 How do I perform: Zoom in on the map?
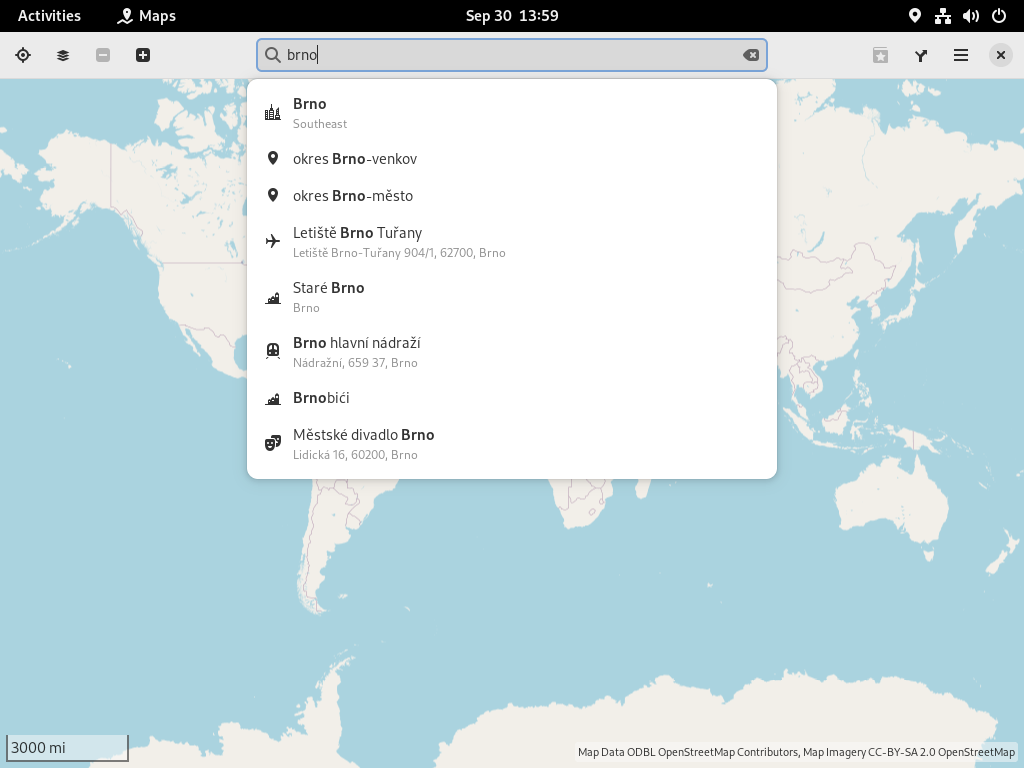(x=143, y=56)
